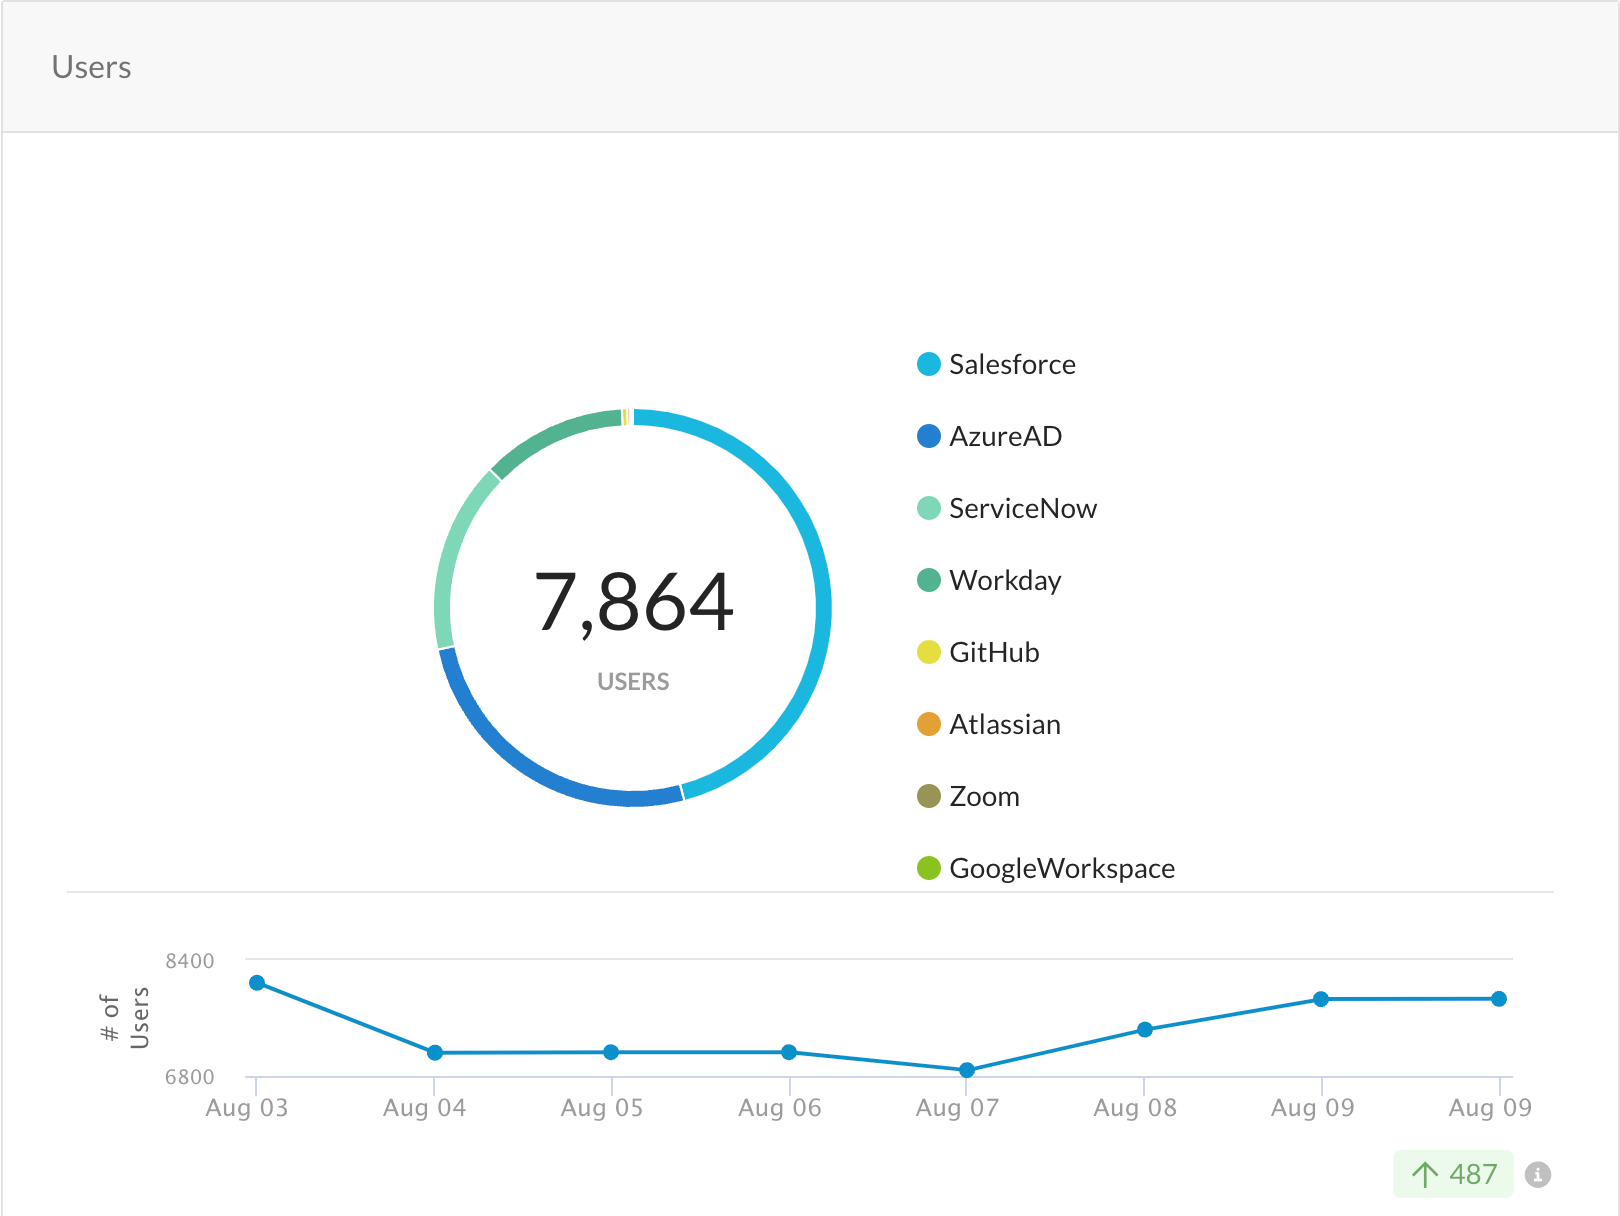Select the Atlassian legend label
1620x1216 pixels.
point(1005,724)
